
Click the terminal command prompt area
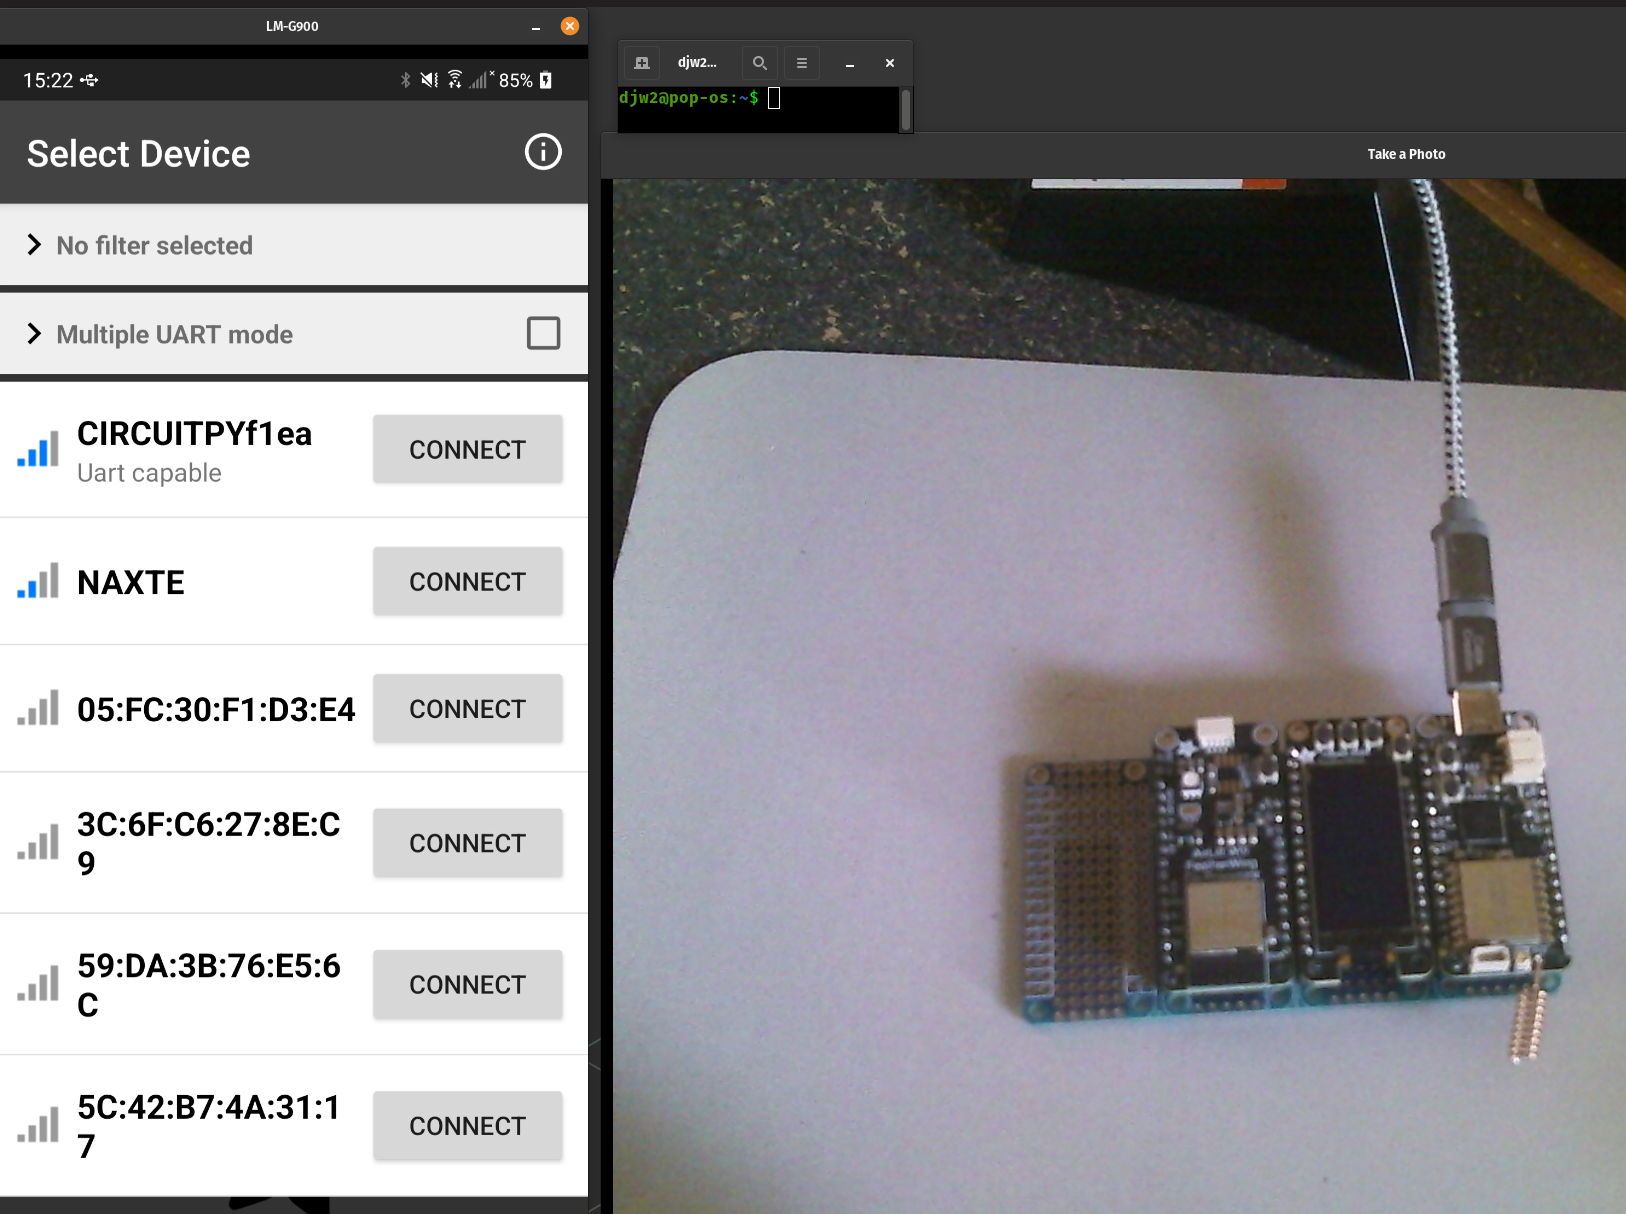click(758, 108)
